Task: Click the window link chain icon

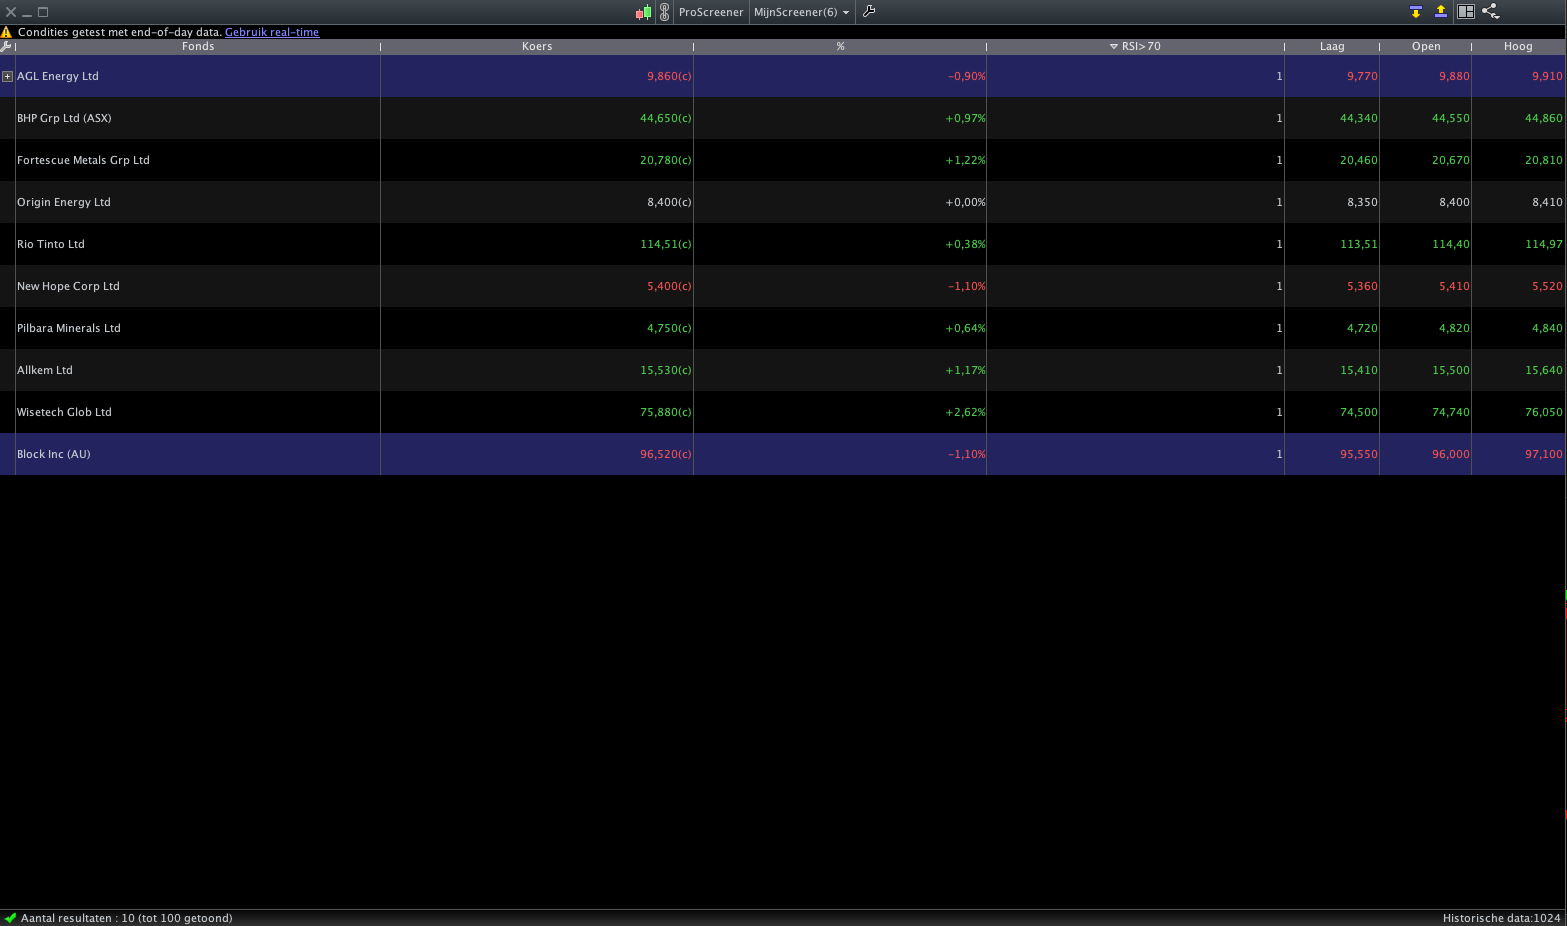Action: click(664, 12)
